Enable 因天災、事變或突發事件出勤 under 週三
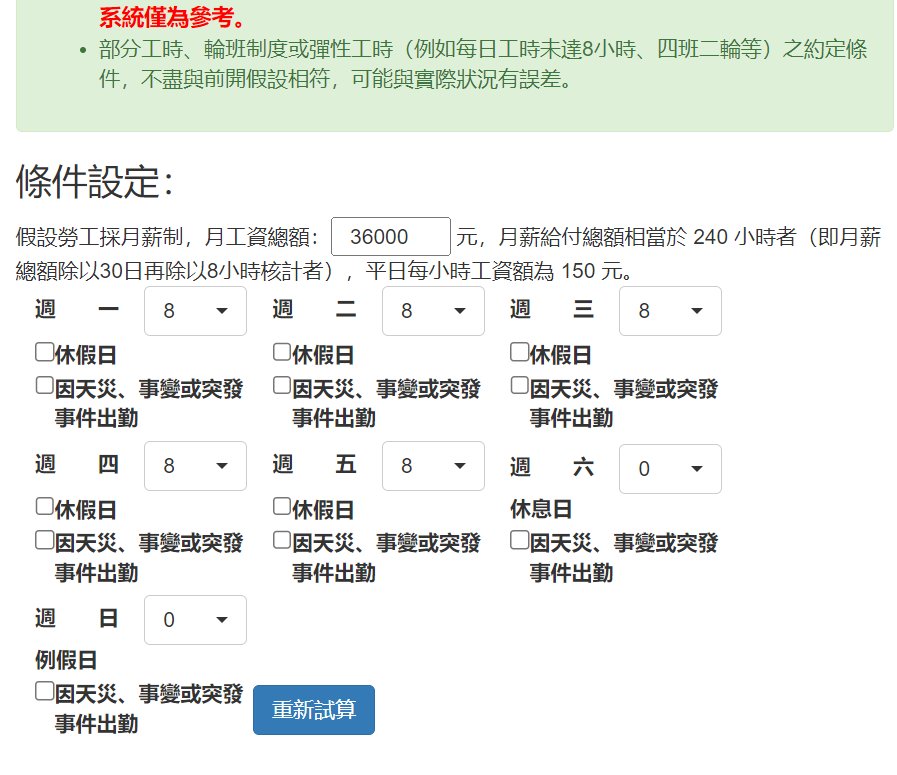The width and height of the screenshot is (897, 775). (519, 385)
